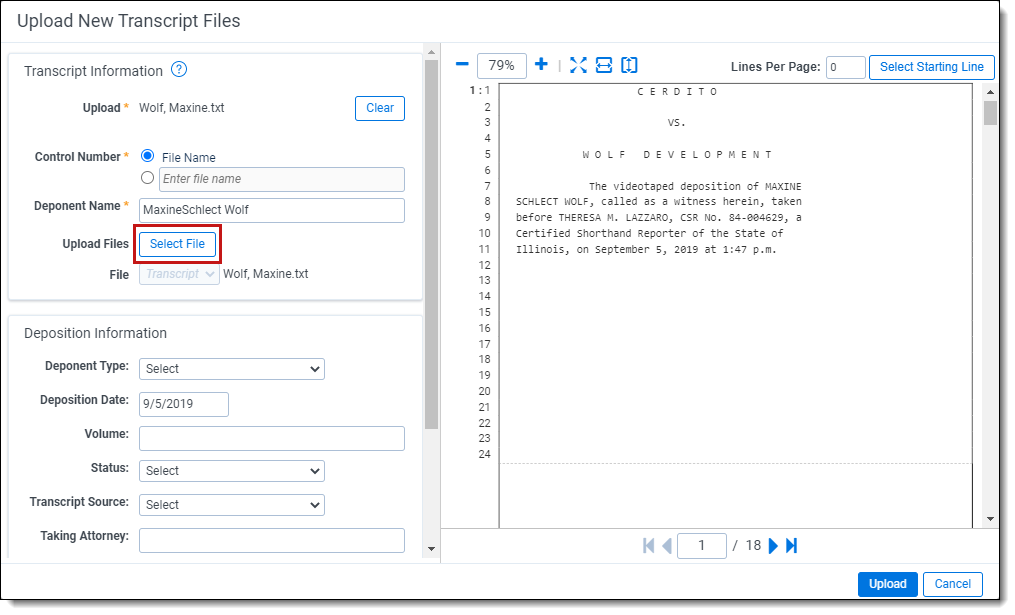
Task: Clear the uploaded Wolf, Maxine.txt file
Action: click(x=379, y=108)
